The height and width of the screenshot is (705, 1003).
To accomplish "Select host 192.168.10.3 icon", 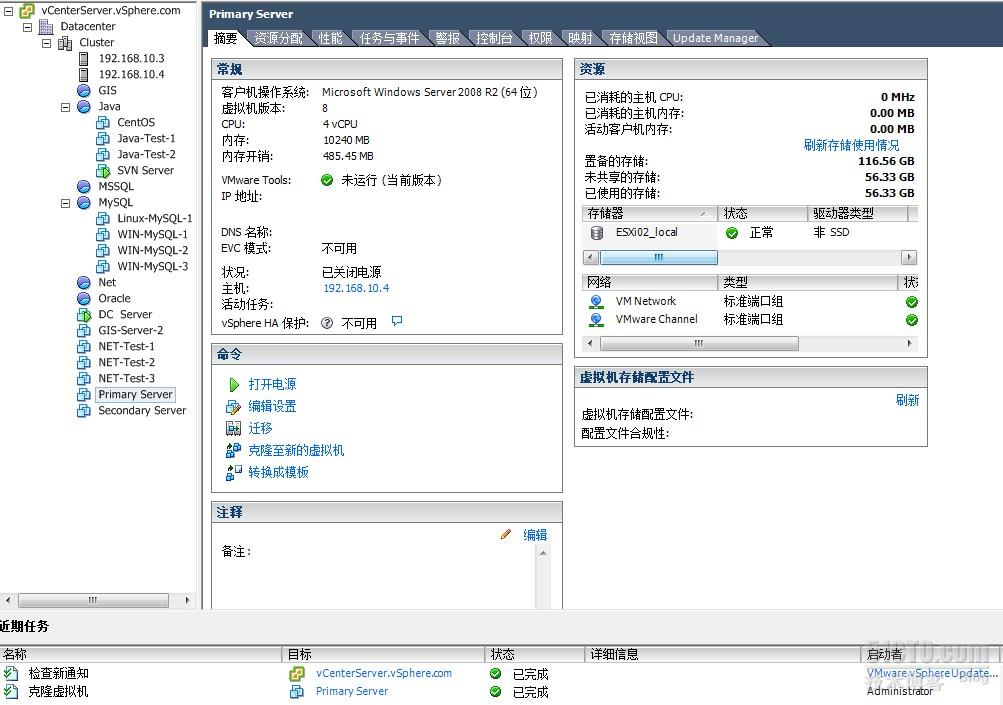I will pos(84,58).
